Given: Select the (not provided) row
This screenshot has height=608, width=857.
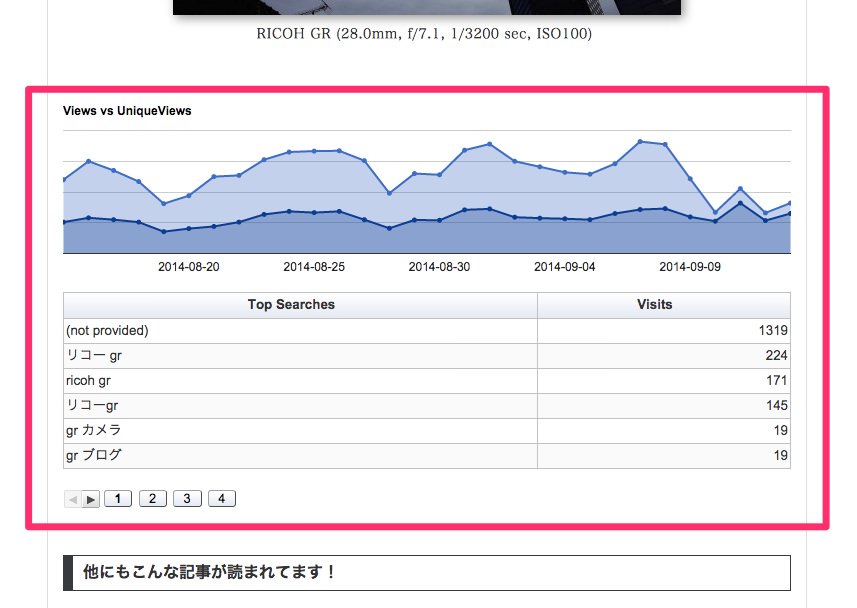Looking at the screenshot, I should 427,331.
